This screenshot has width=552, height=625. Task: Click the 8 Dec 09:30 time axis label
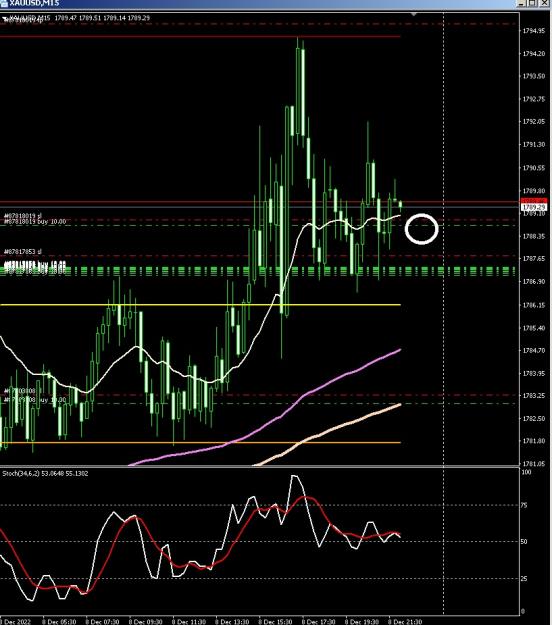click(x=145, y=621)
